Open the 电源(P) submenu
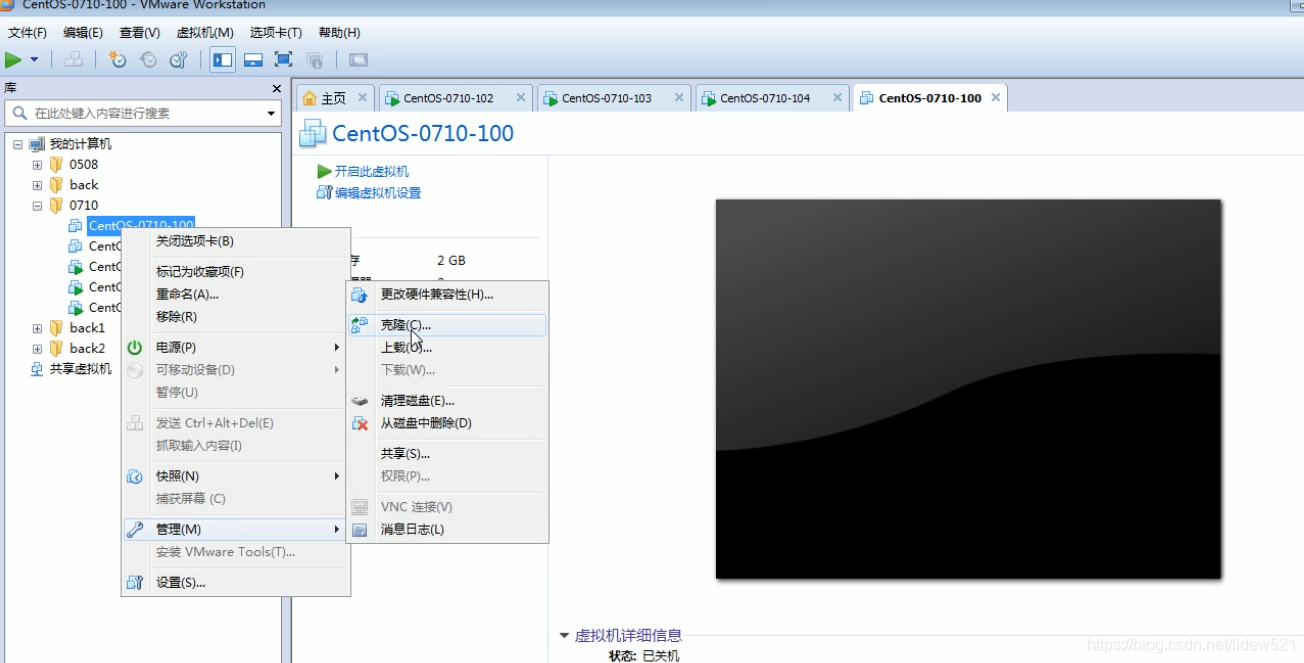The height and width of the screenshot is (663, 1304). [236, 347]
